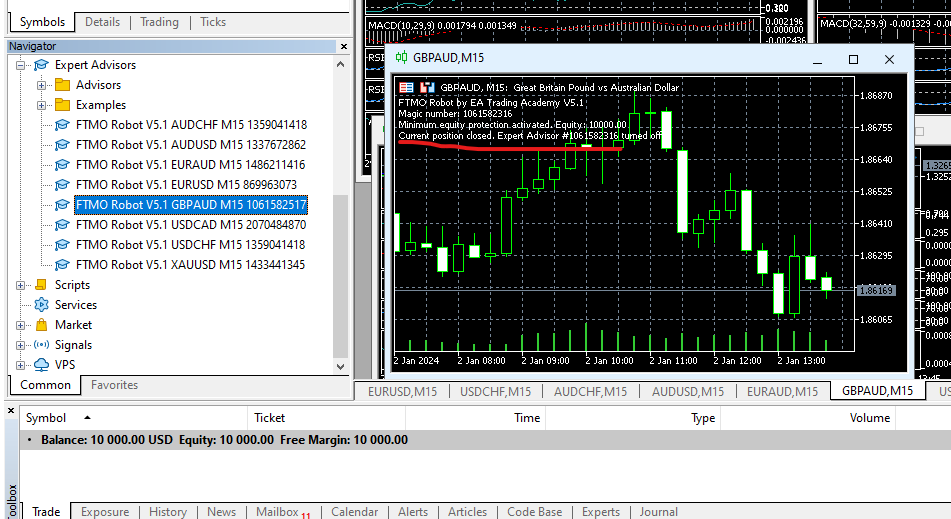
Task: Click the GBPAUD M15 robot icon
Action: (62, 205)
